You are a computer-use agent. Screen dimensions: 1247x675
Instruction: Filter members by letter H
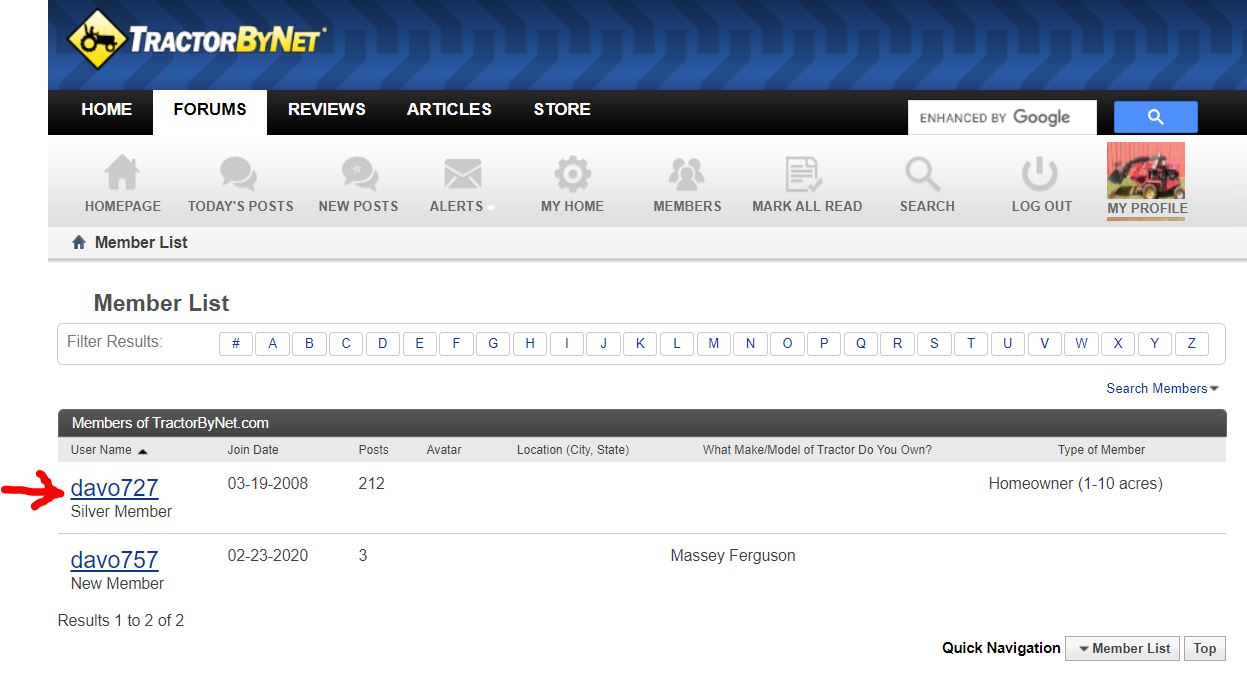530,344
